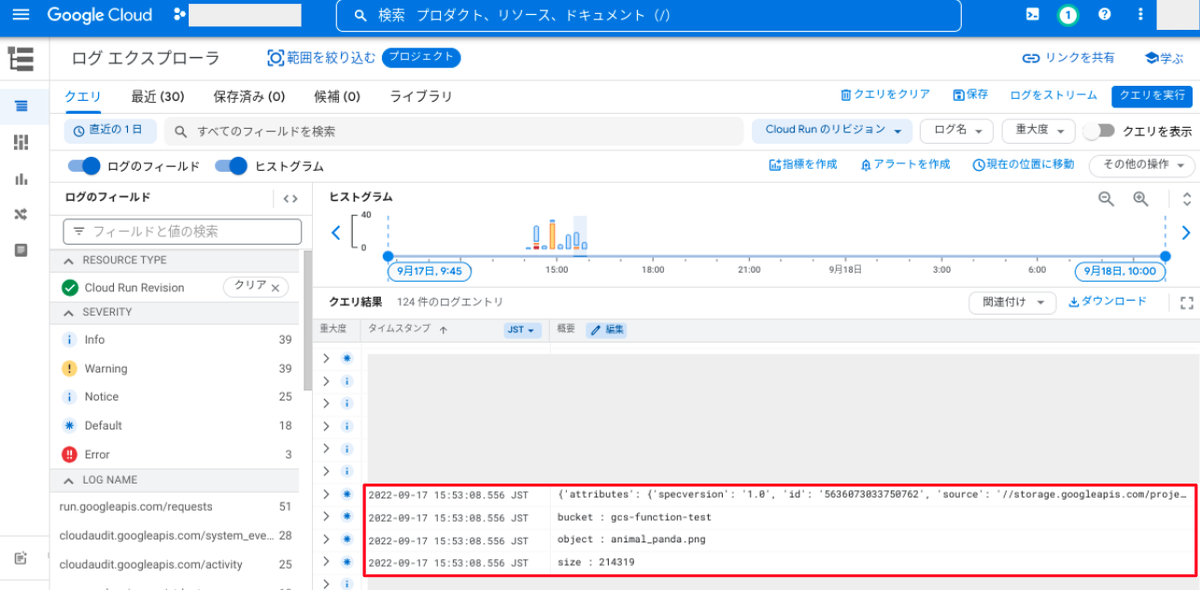Change the JST timezone dropdown

(x=522, y=329)
